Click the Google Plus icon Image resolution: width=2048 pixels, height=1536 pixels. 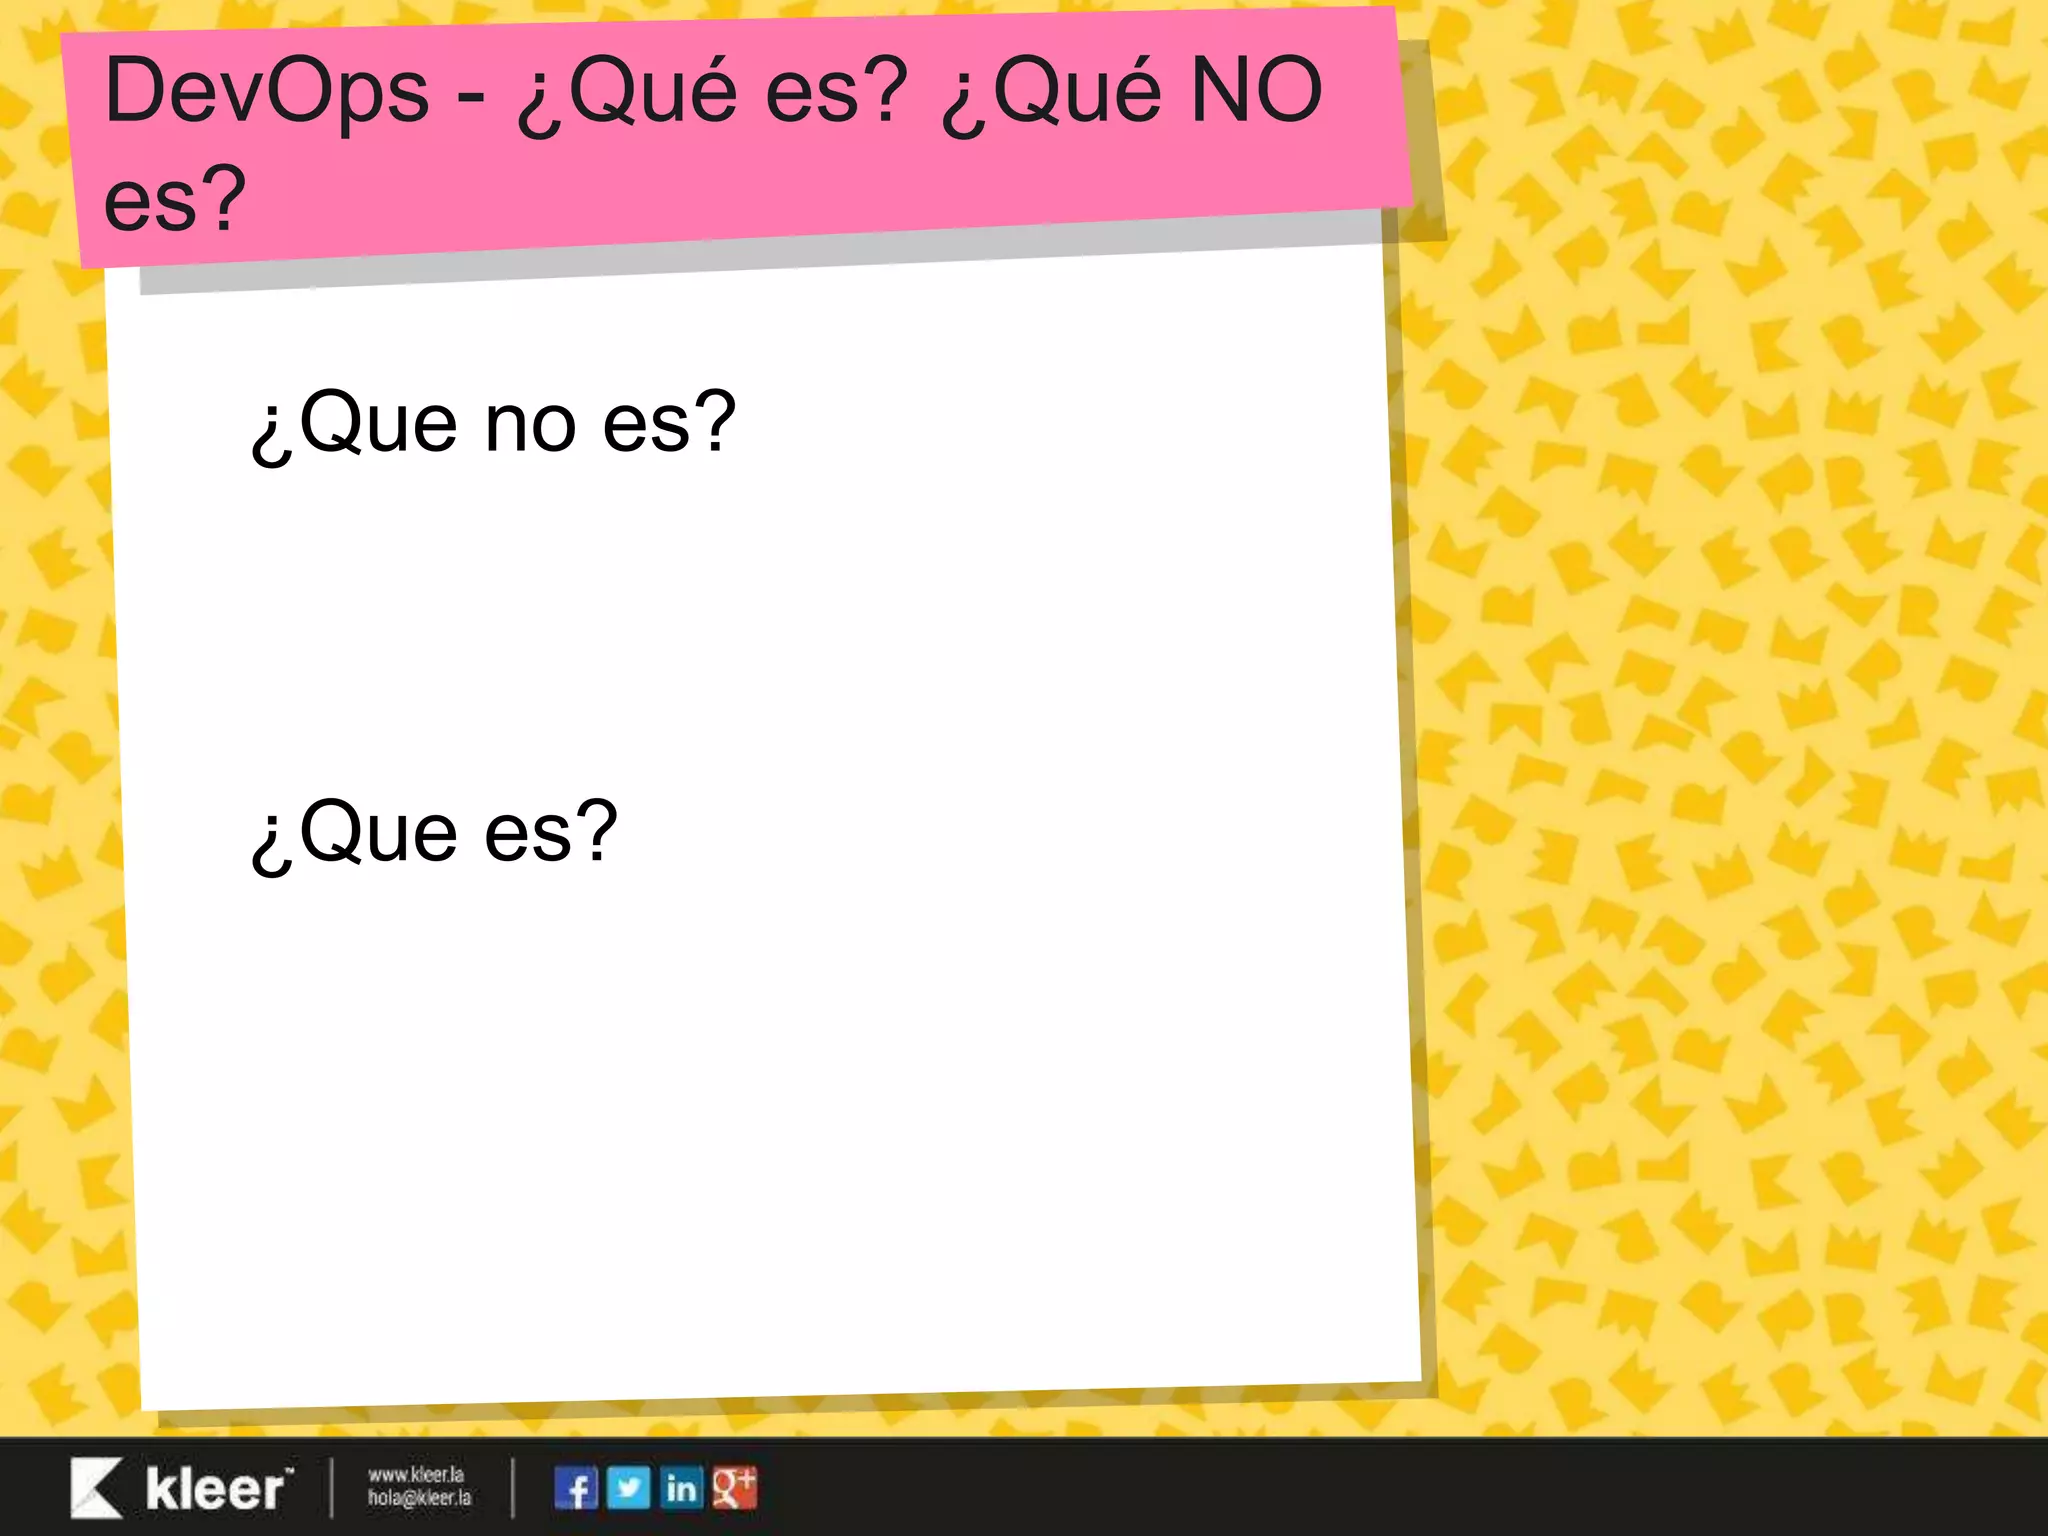[x=735, y=1488]
